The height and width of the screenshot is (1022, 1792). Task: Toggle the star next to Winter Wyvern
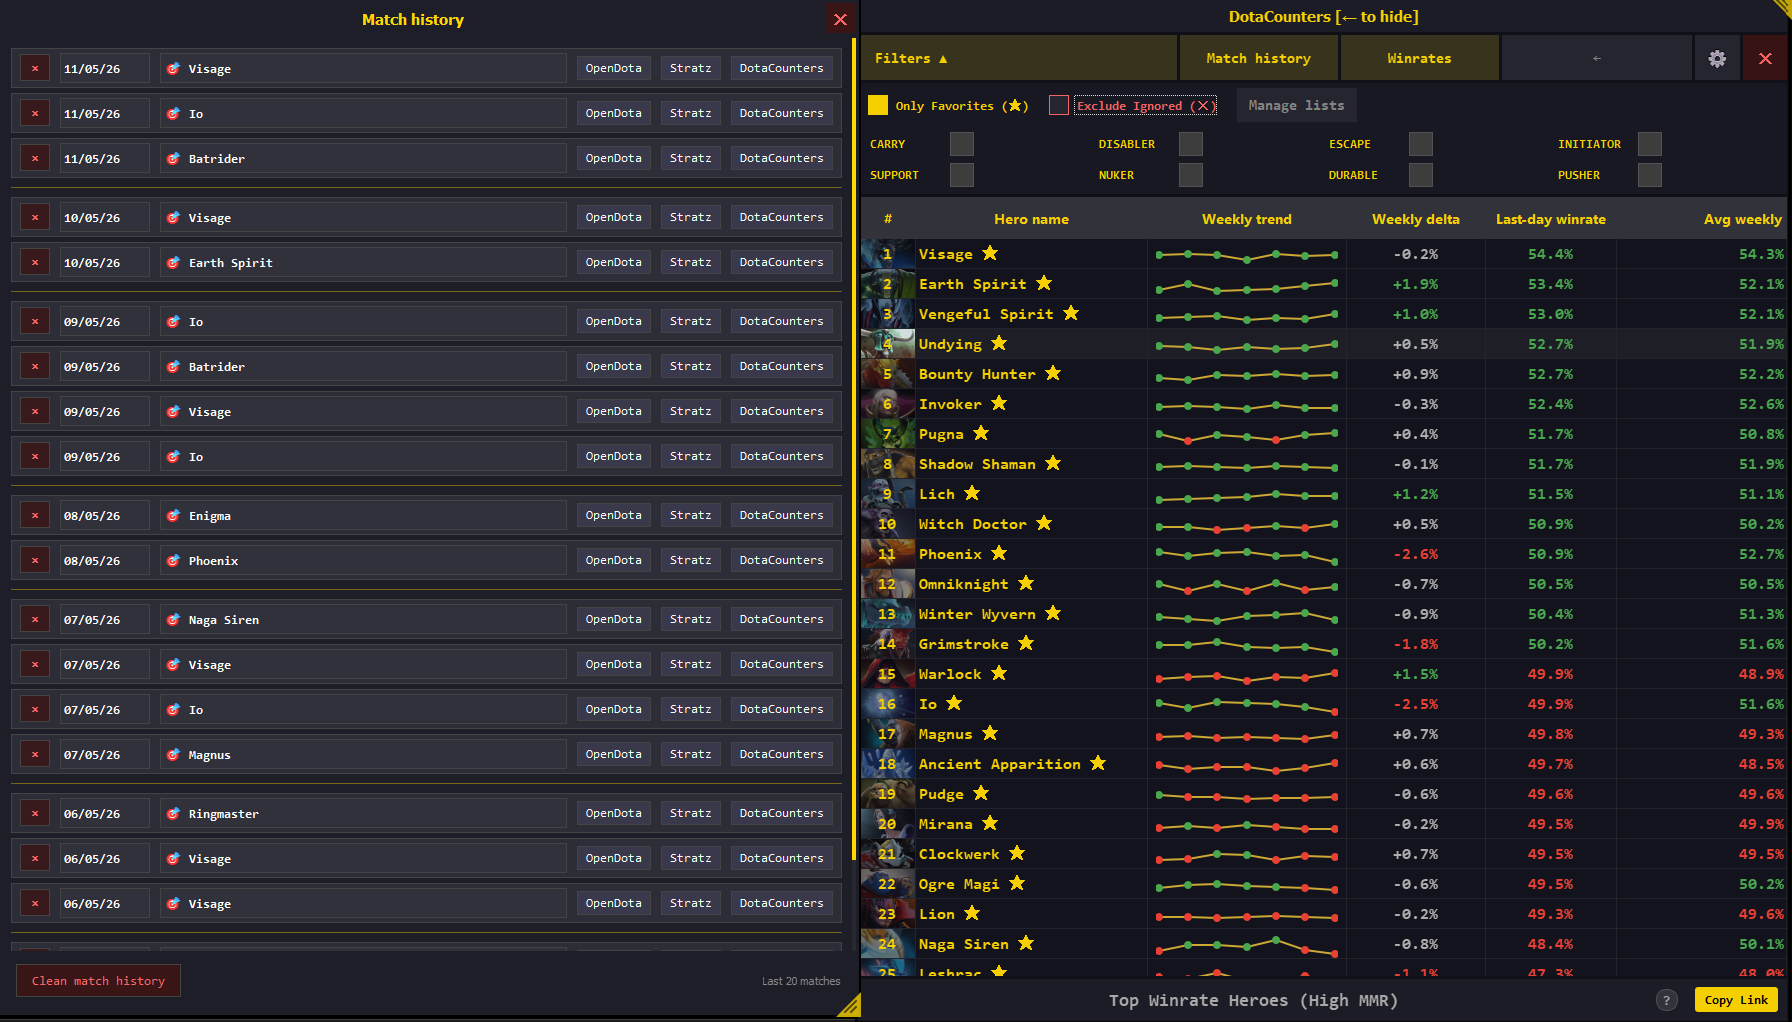pyautogui.click(x=1053, y=613)
